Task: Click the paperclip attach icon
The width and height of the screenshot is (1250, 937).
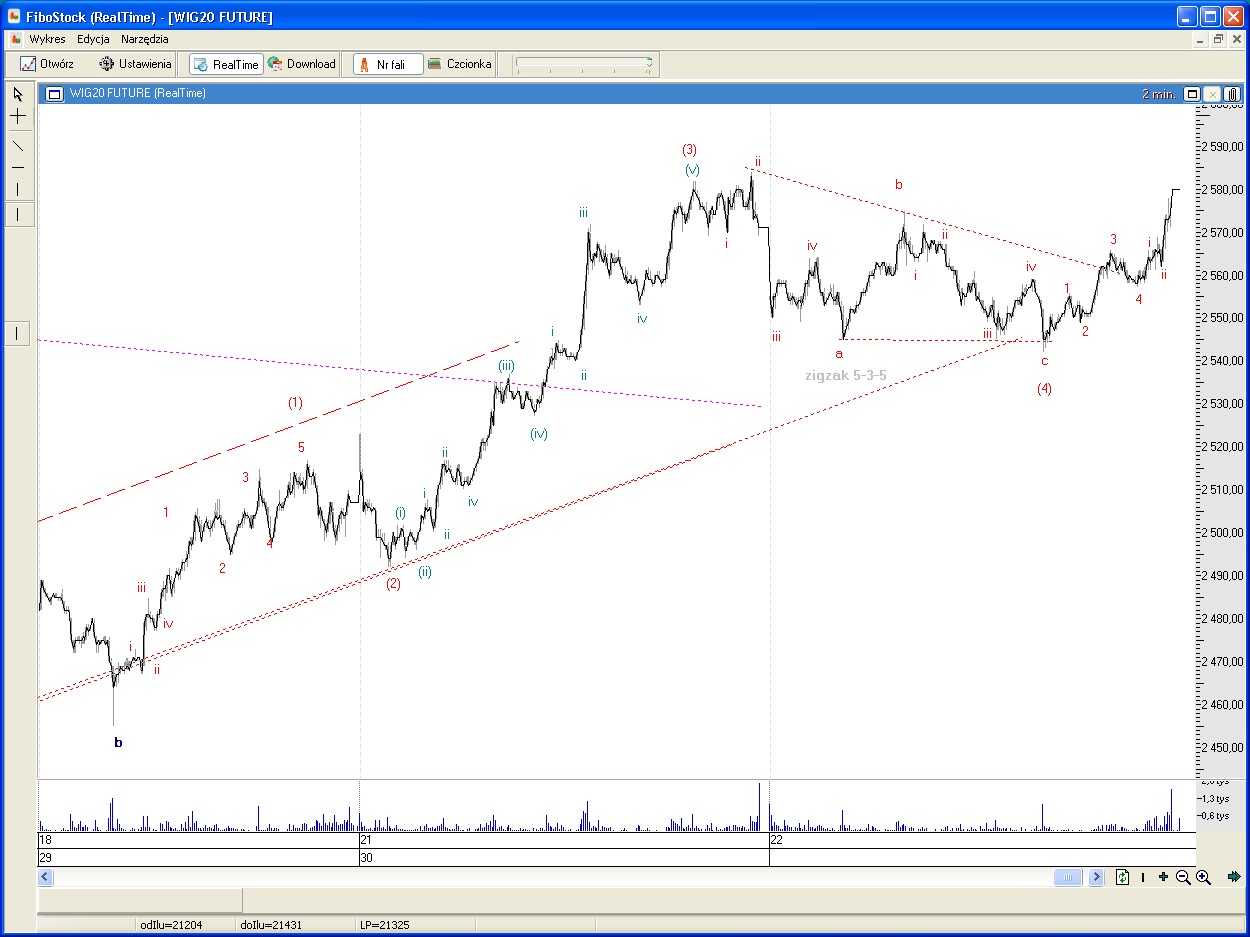Action: (1233, 94)
